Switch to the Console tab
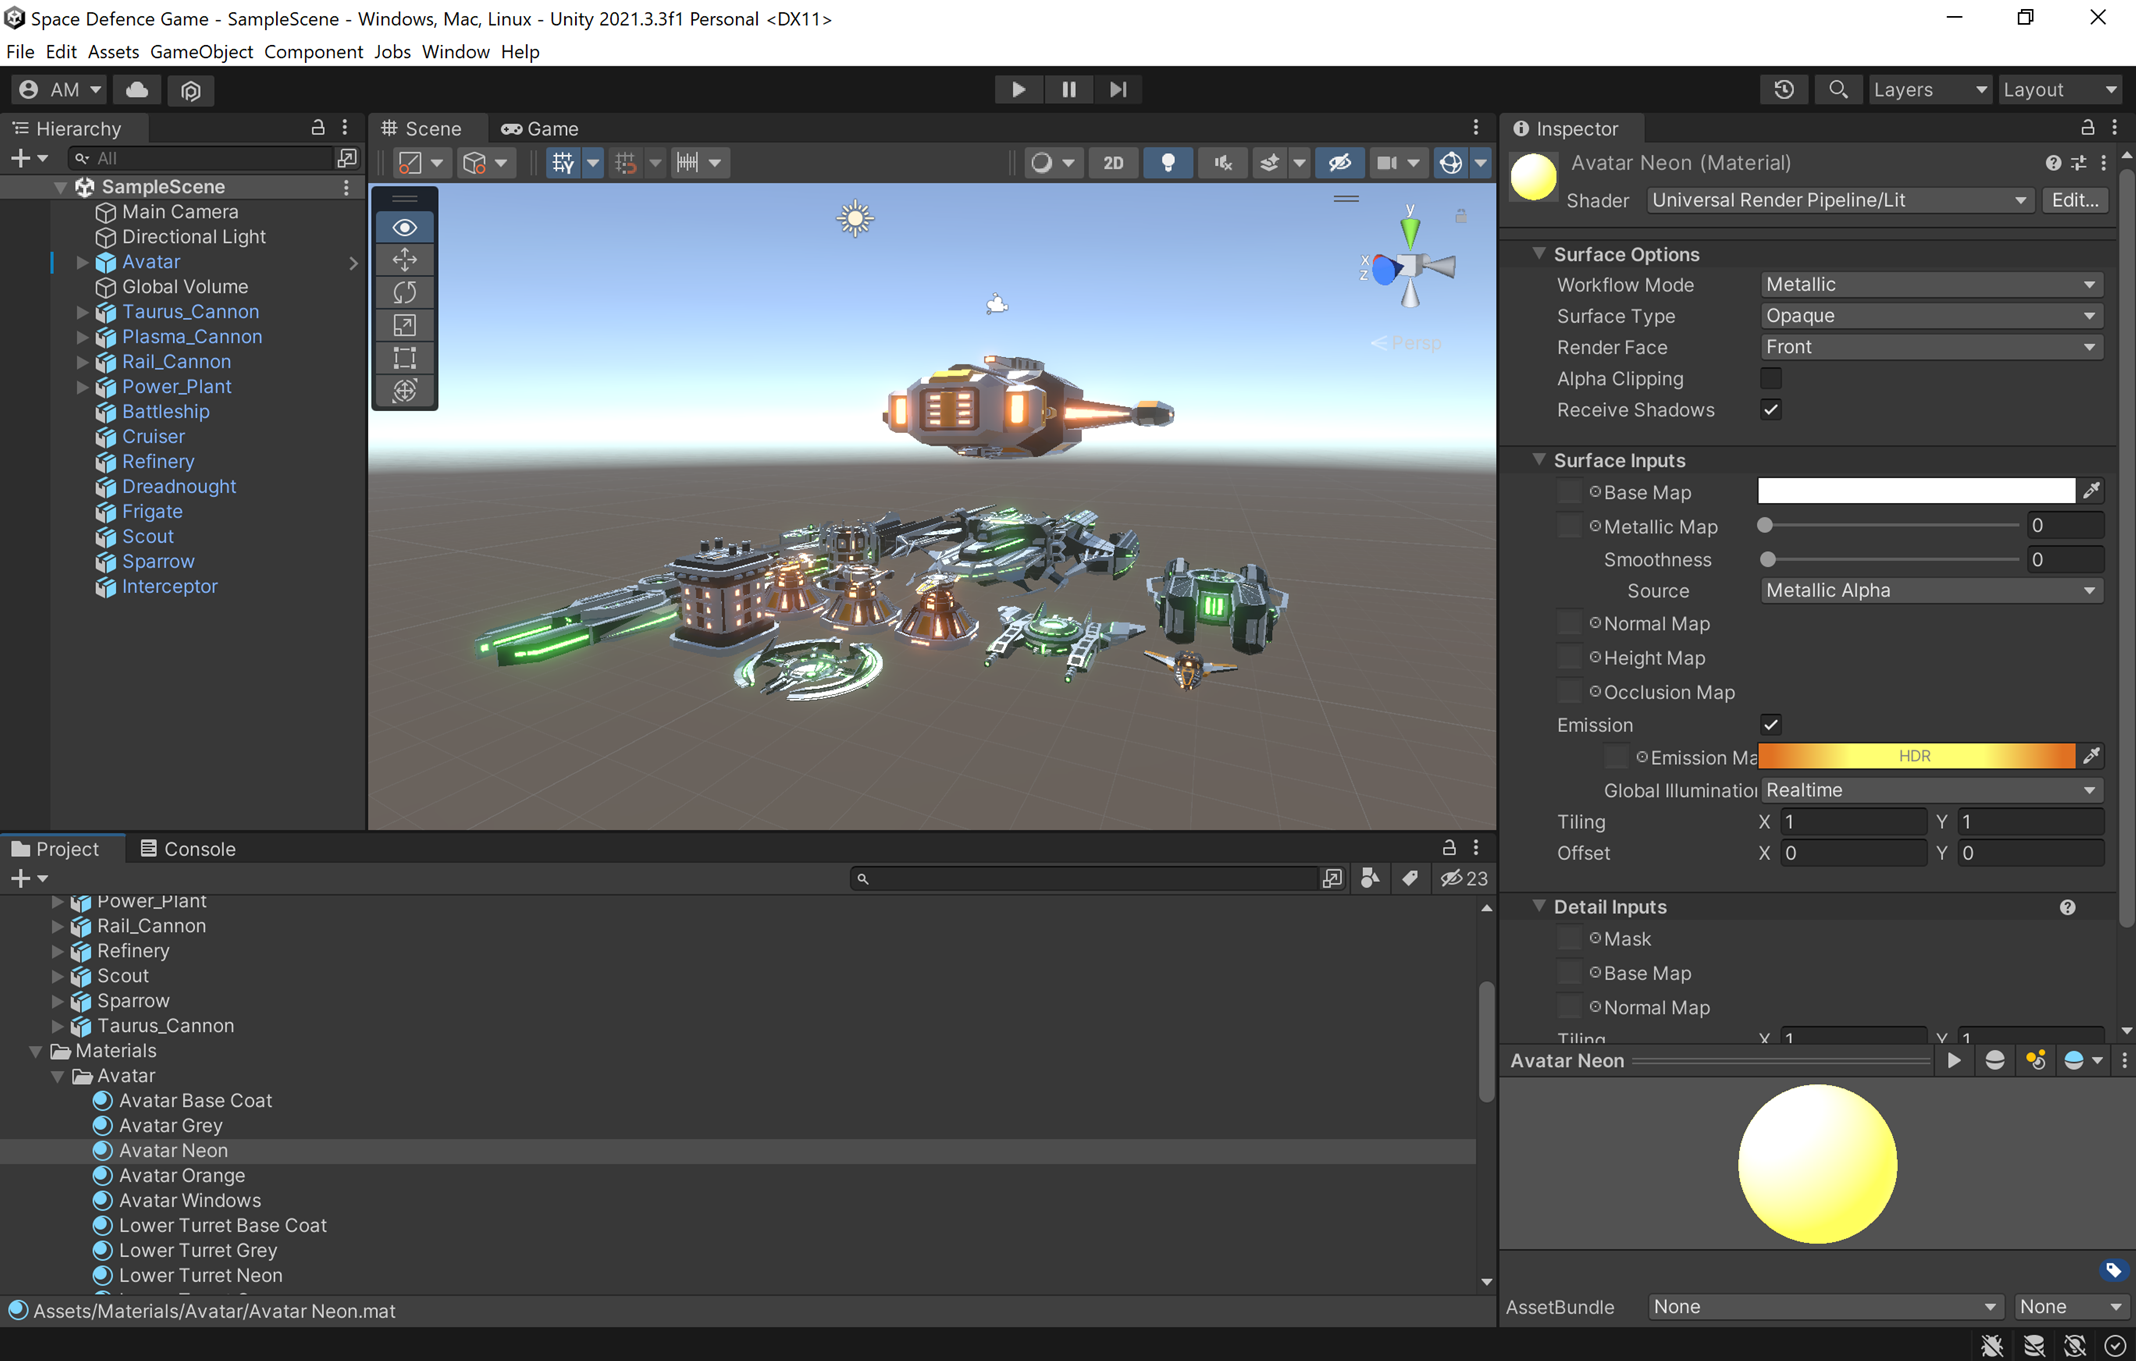 (187, 848)
